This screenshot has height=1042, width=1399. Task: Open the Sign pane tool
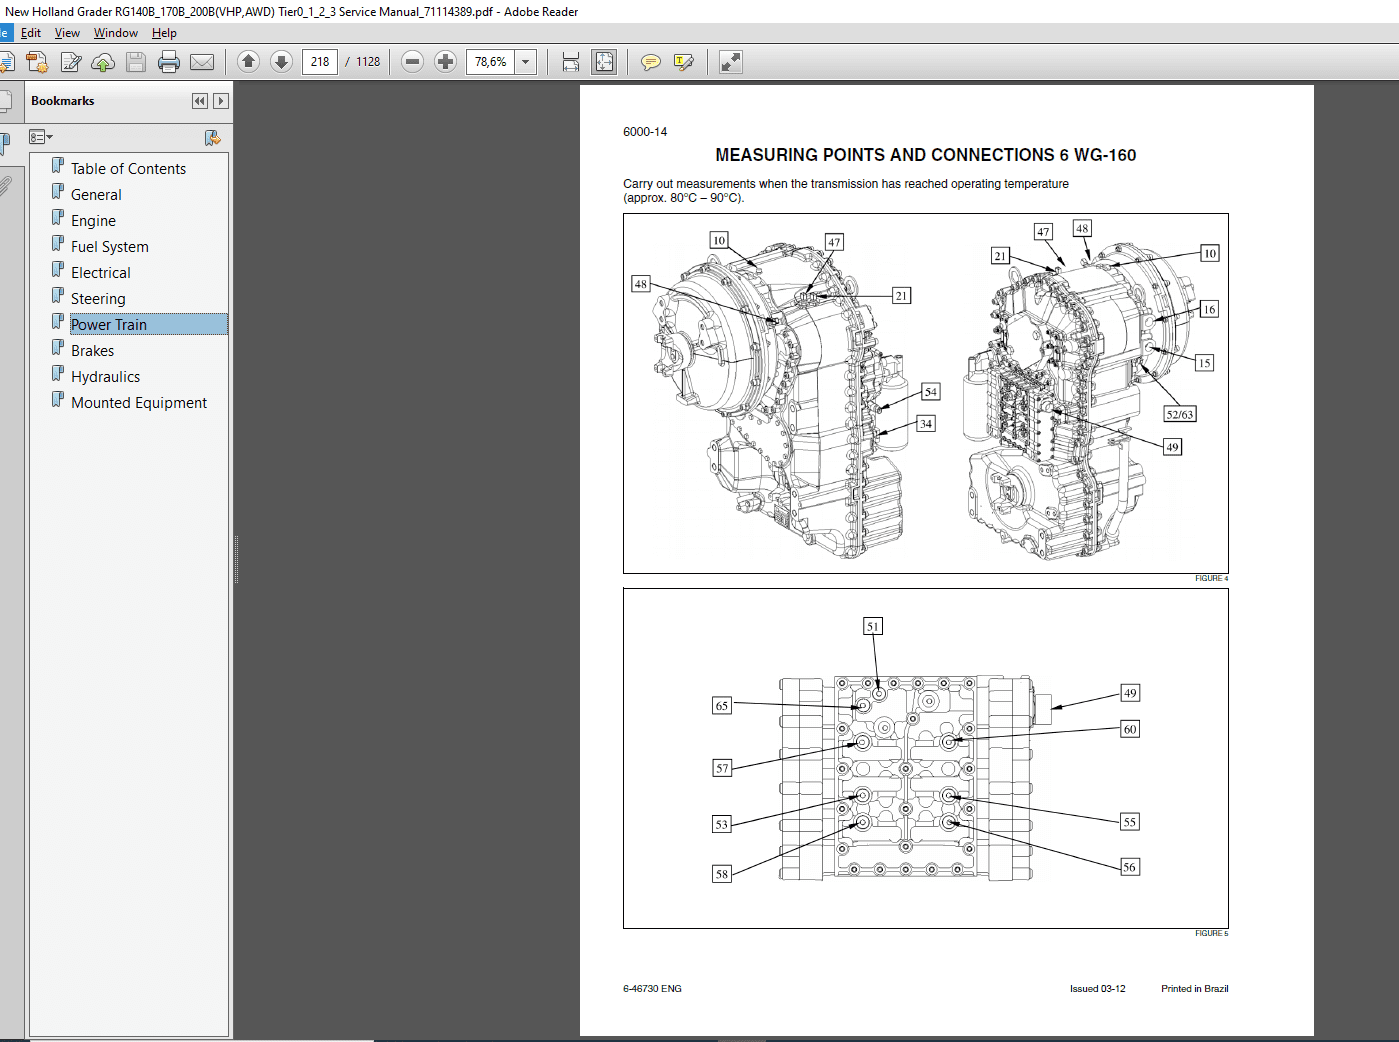pyautogui.click(x=683, y=62)
